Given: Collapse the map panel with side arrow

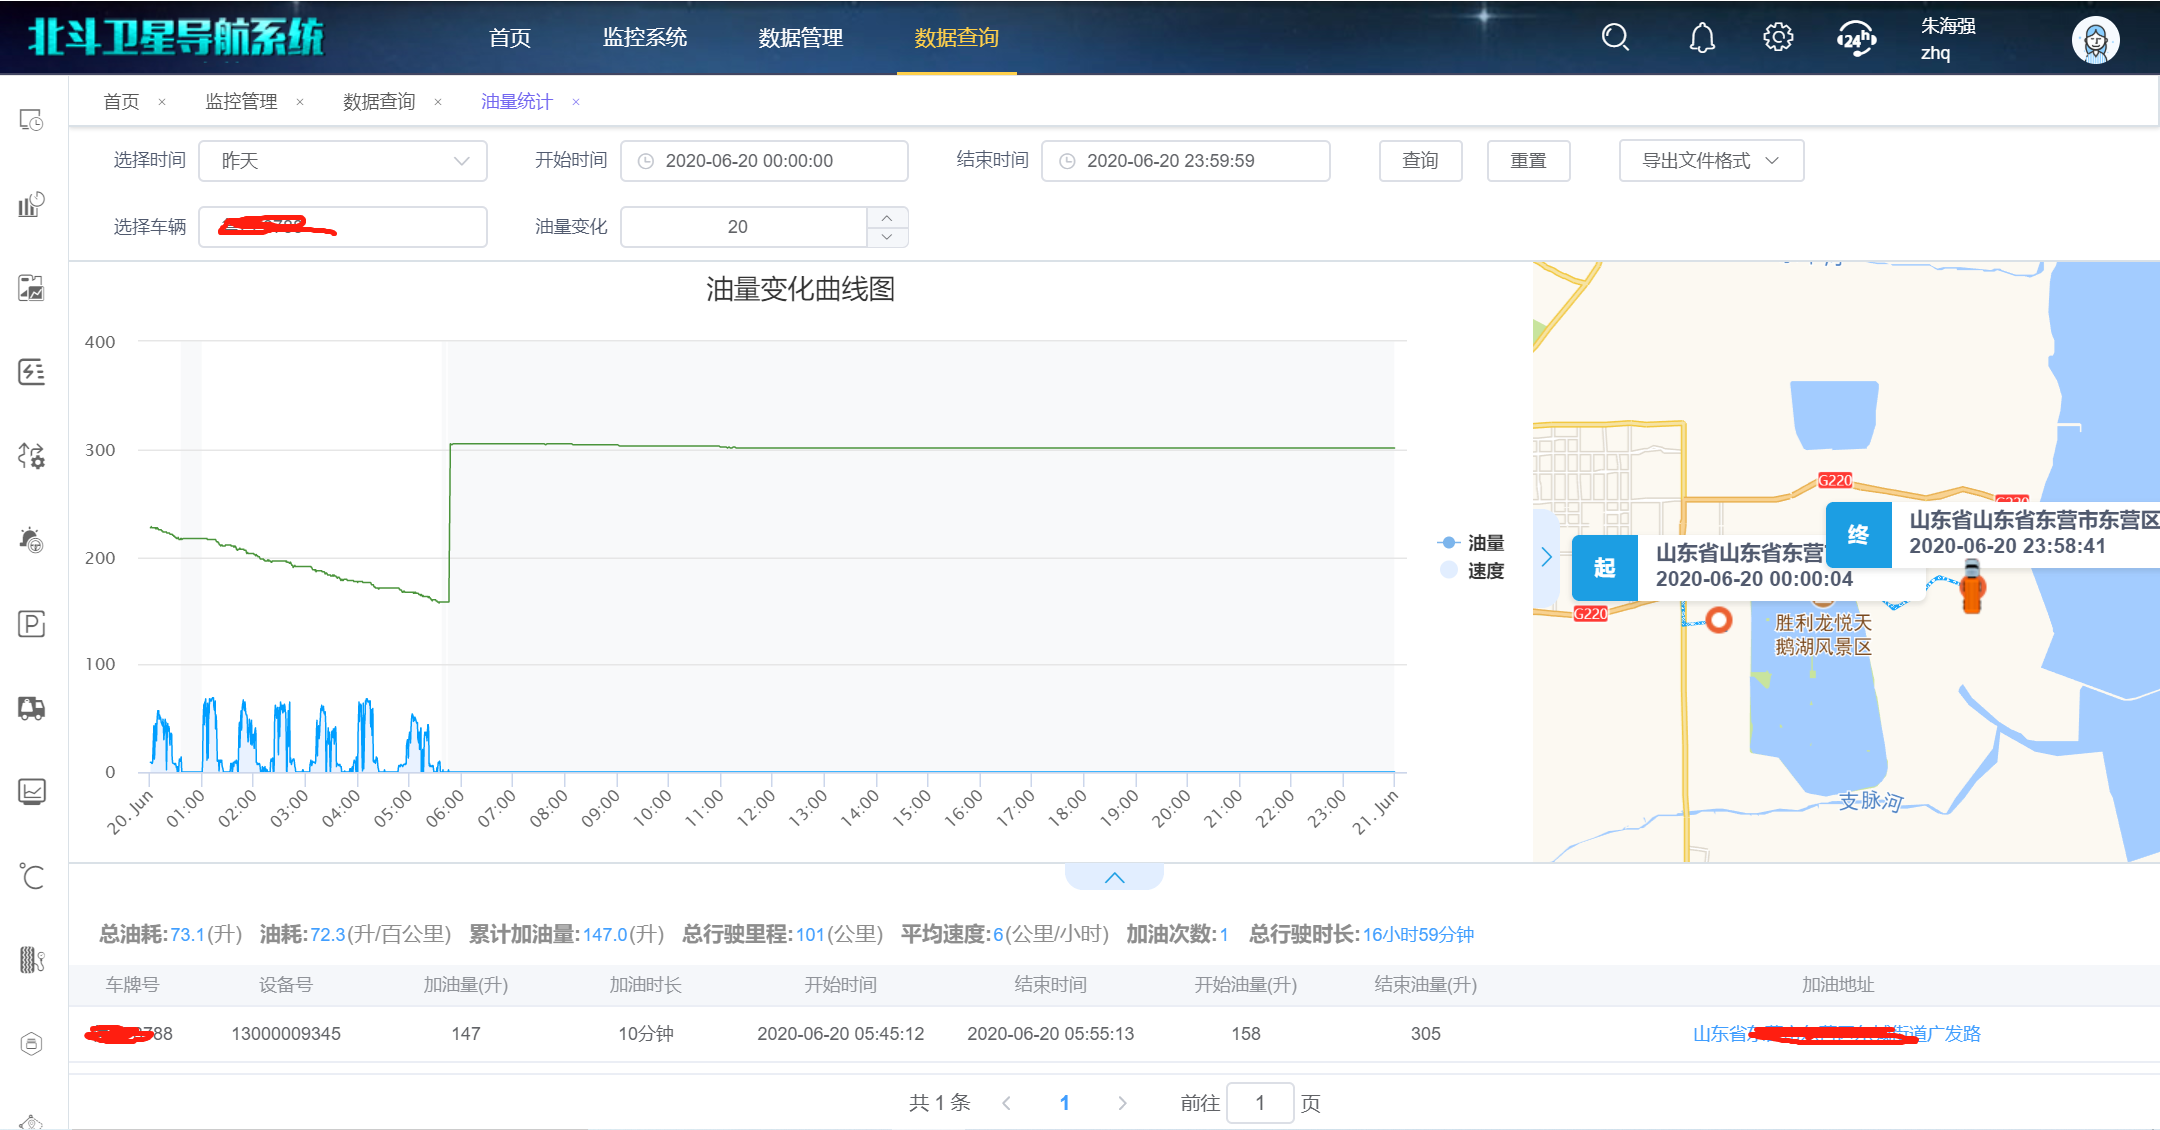Looking at the screenshot, I should coord(1546,557).
